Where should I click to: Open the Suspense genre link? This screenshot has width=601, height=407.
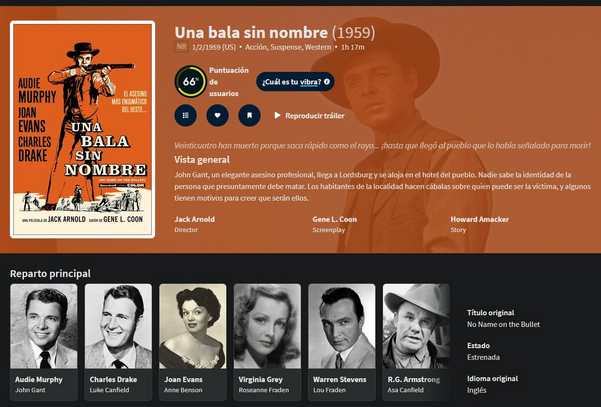click(x=287, y=47)
